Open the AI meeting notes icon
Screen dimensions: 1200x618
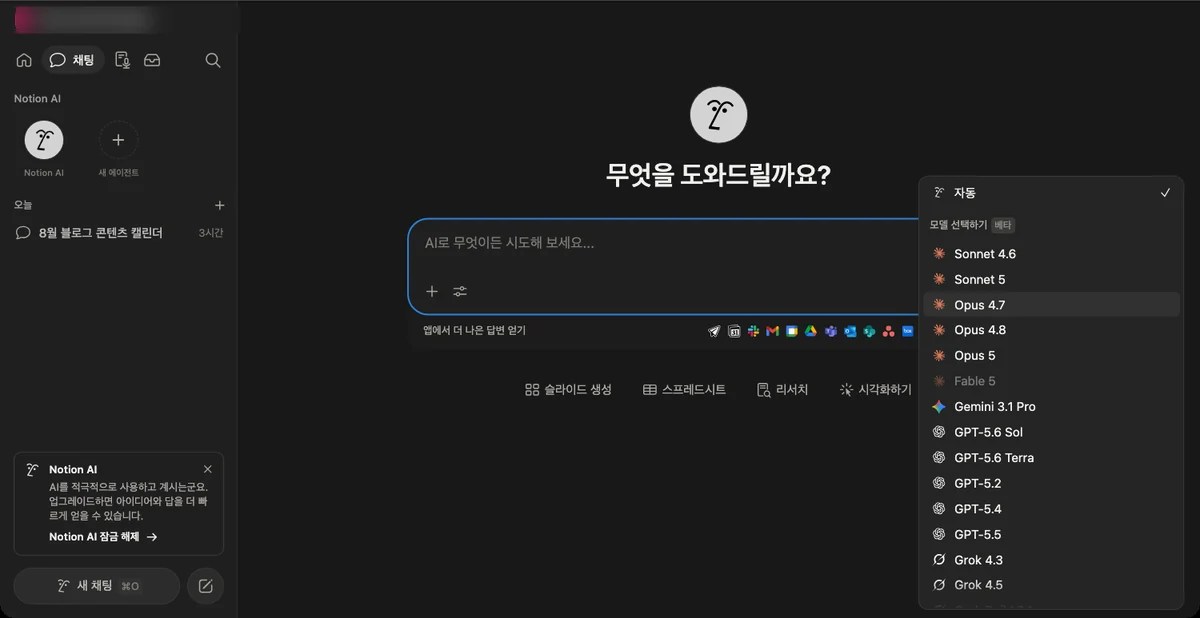click(x=122, y=60)
